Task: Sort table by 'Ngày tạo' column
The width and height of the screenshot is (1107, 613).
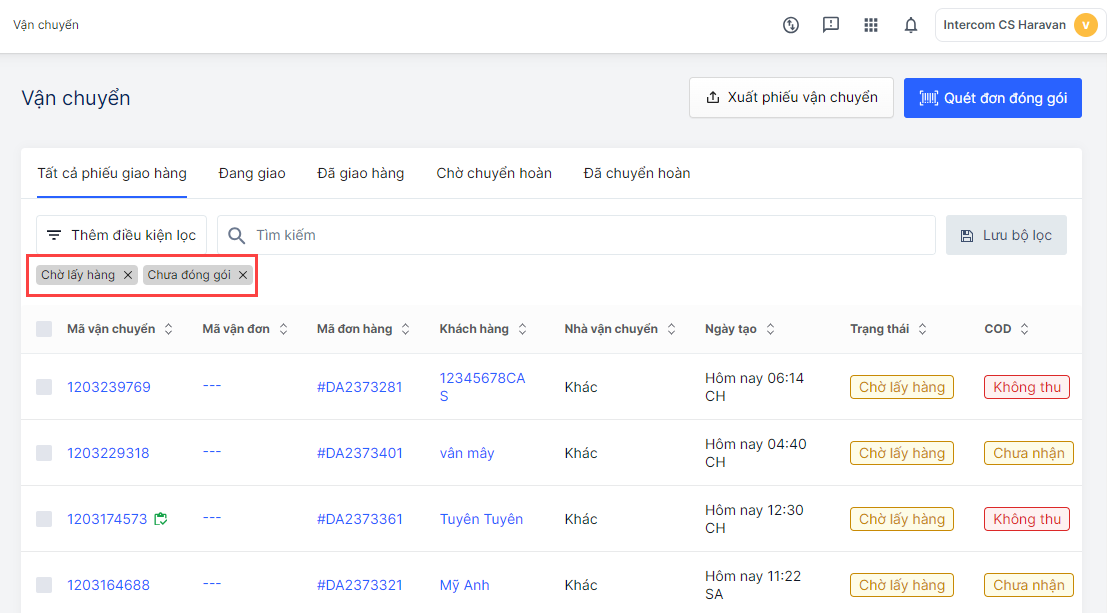Action: (770, 329)
